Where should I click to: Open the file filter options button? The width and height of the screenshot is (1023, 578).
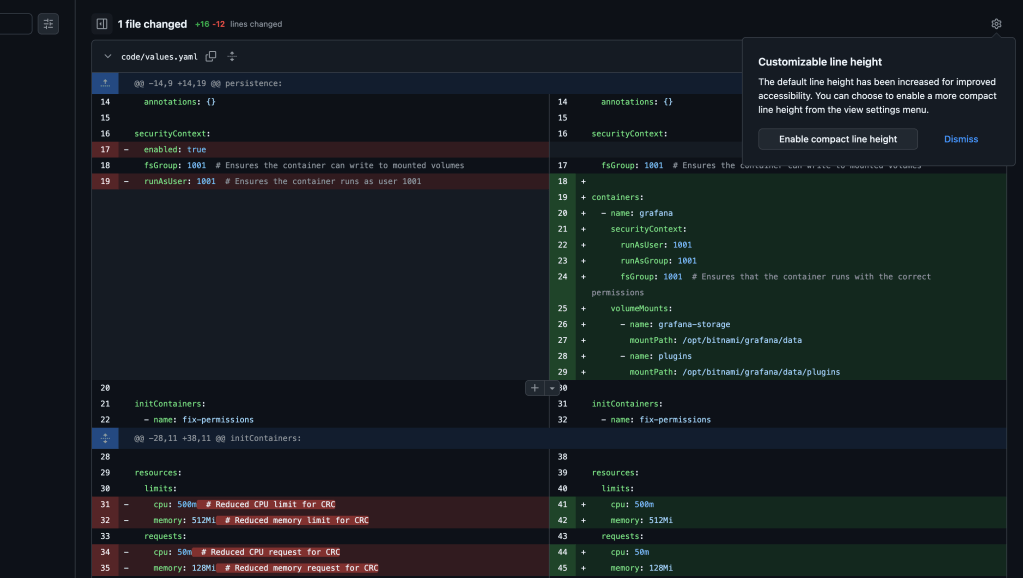tap(48, 24)
